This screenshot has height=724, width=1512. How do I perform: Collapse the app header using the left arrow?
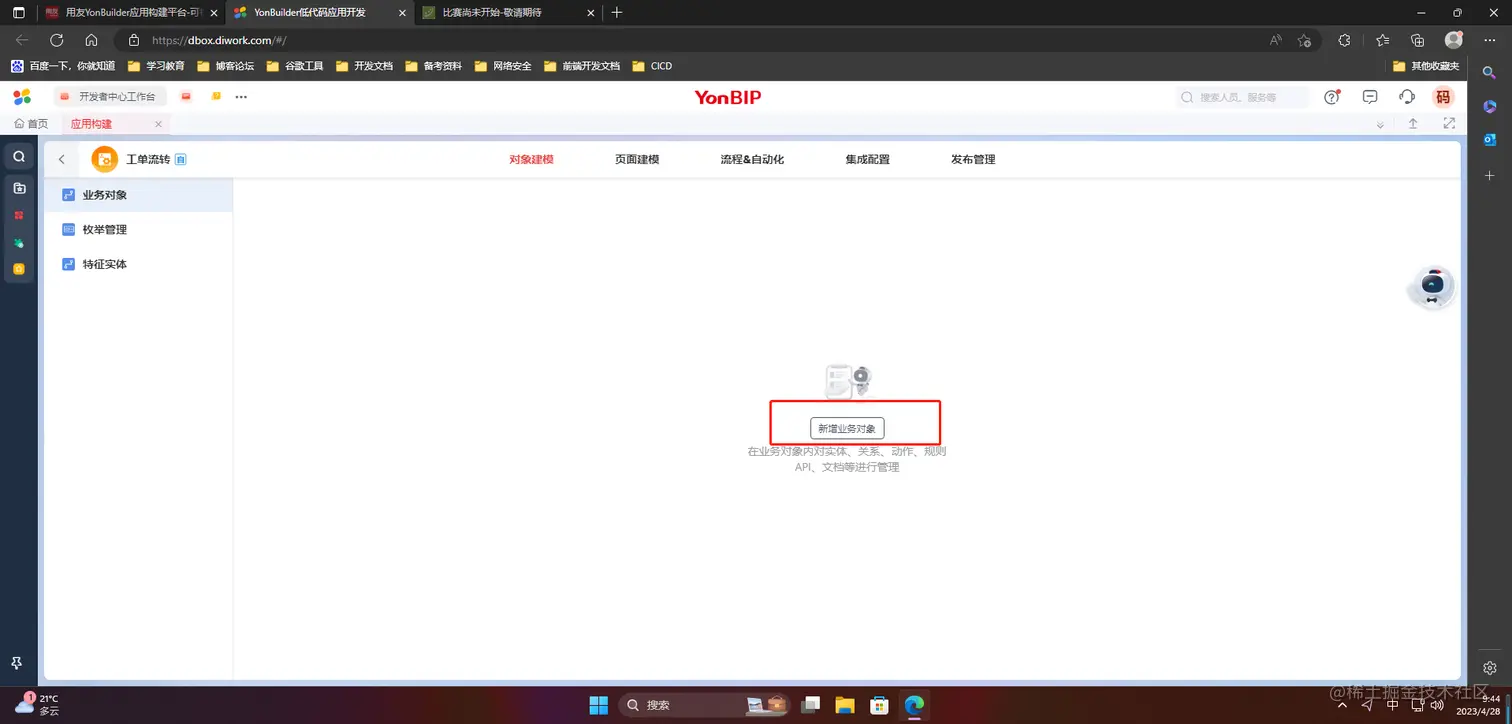[x=61, y=158]
